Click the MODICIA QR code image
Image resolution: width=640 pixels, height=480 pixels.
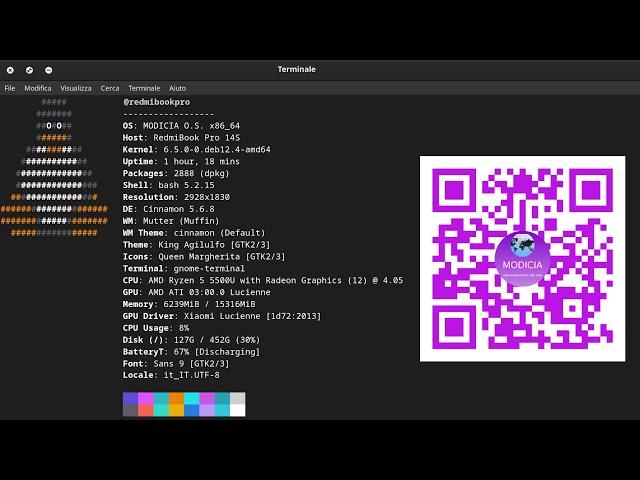point(522,259)
